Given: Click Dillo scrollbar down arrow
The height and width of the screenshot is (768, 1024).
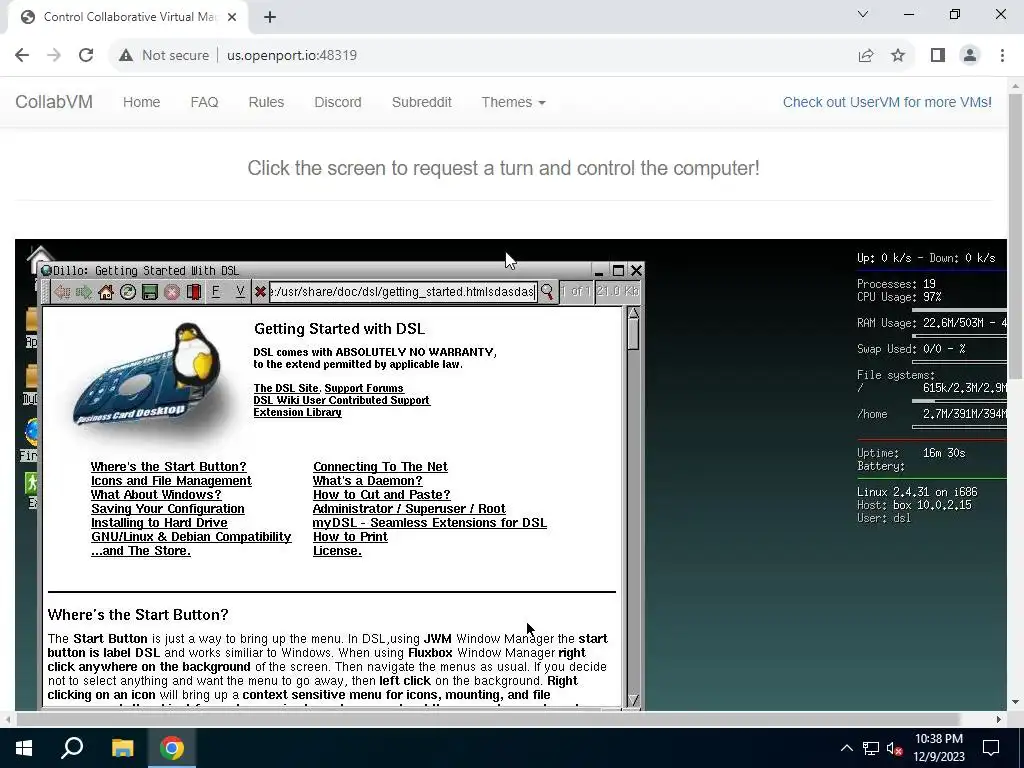Looking at the screenshot, I should 633,699.
